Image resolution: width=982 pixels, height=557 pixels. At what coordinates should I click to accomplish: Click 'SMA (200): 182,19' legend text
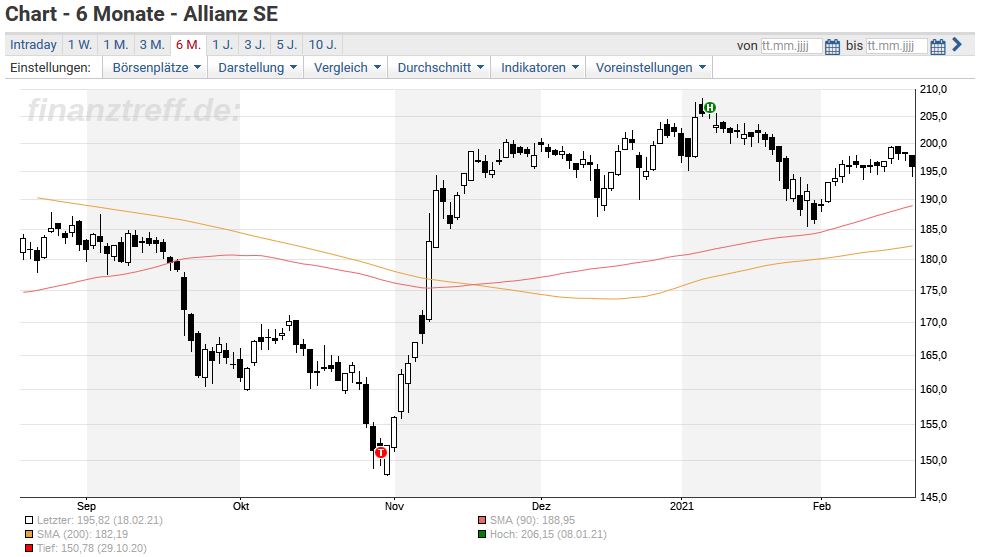click(82, 534)
